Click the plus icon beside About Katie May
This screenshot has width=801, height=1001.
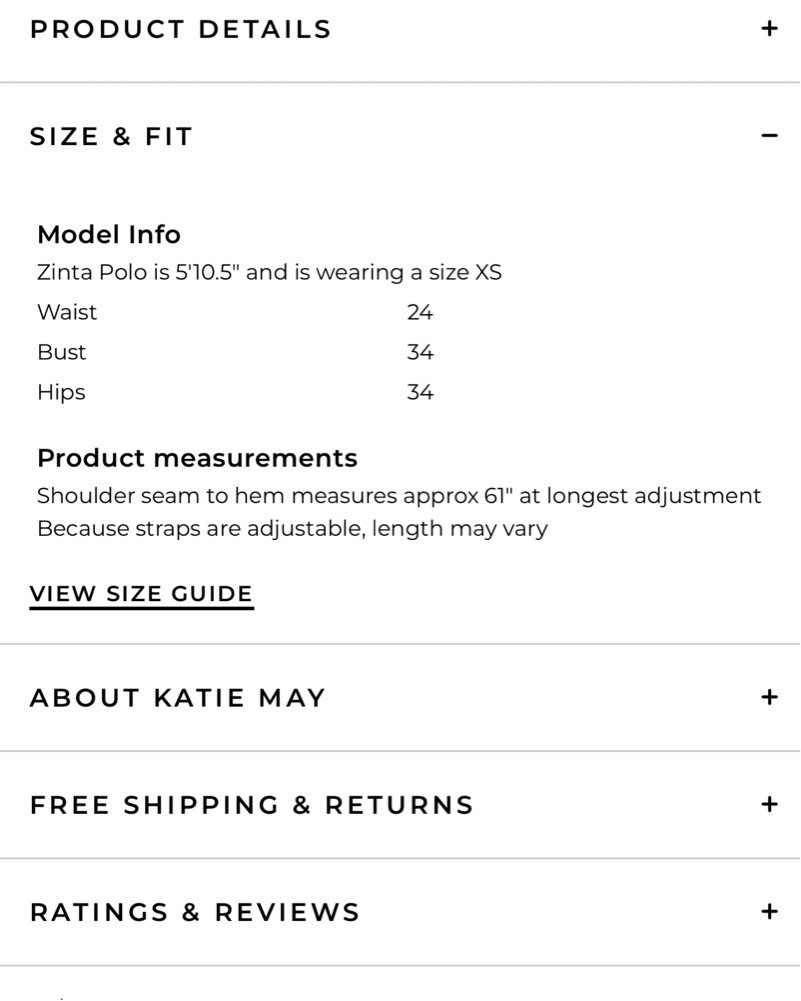click(769, 697)
